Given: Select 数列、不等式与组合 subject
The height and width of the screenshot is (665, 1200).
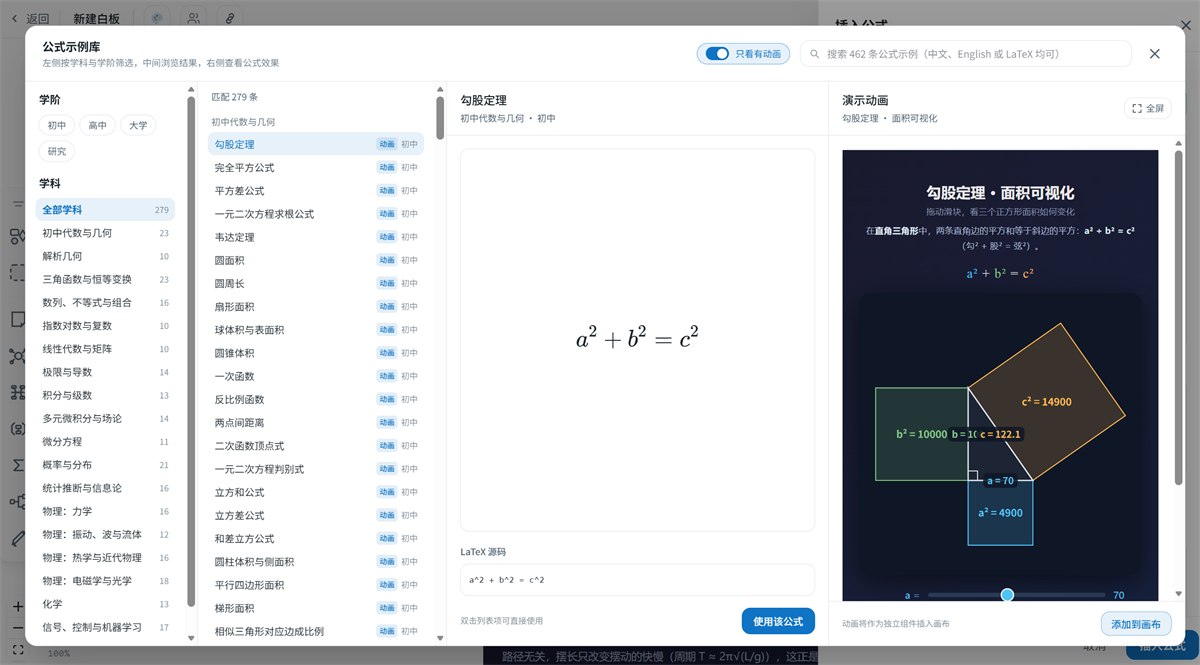Looking at the screenshot, I should 105,302.
